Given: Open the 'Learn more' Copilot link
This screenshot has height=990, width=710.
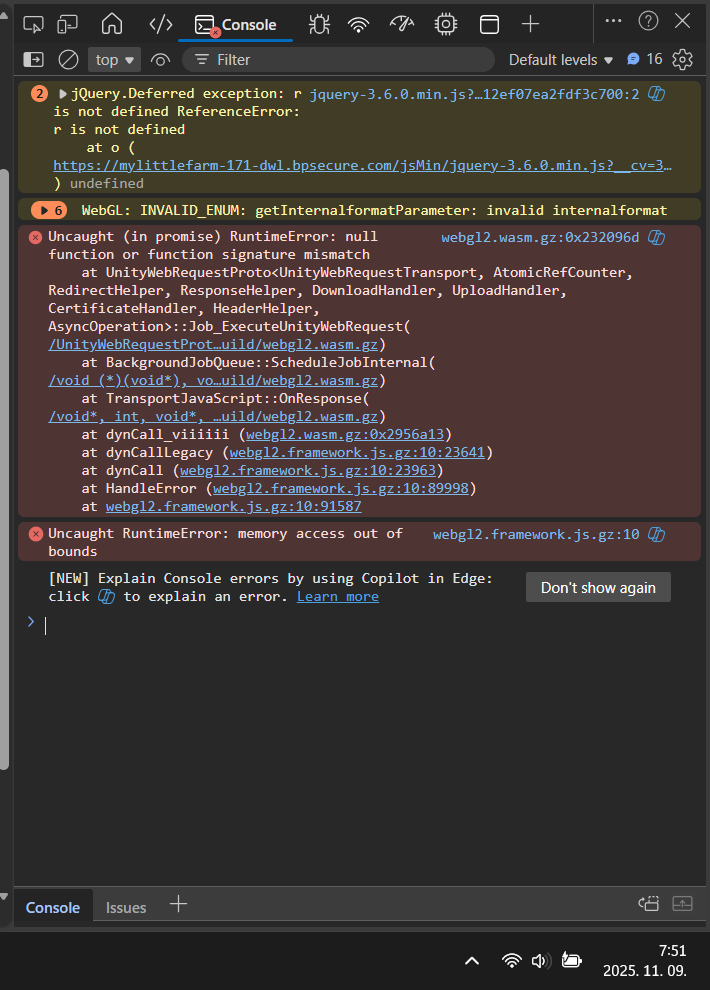Looking at the screenshot, I should coord(338,596).
